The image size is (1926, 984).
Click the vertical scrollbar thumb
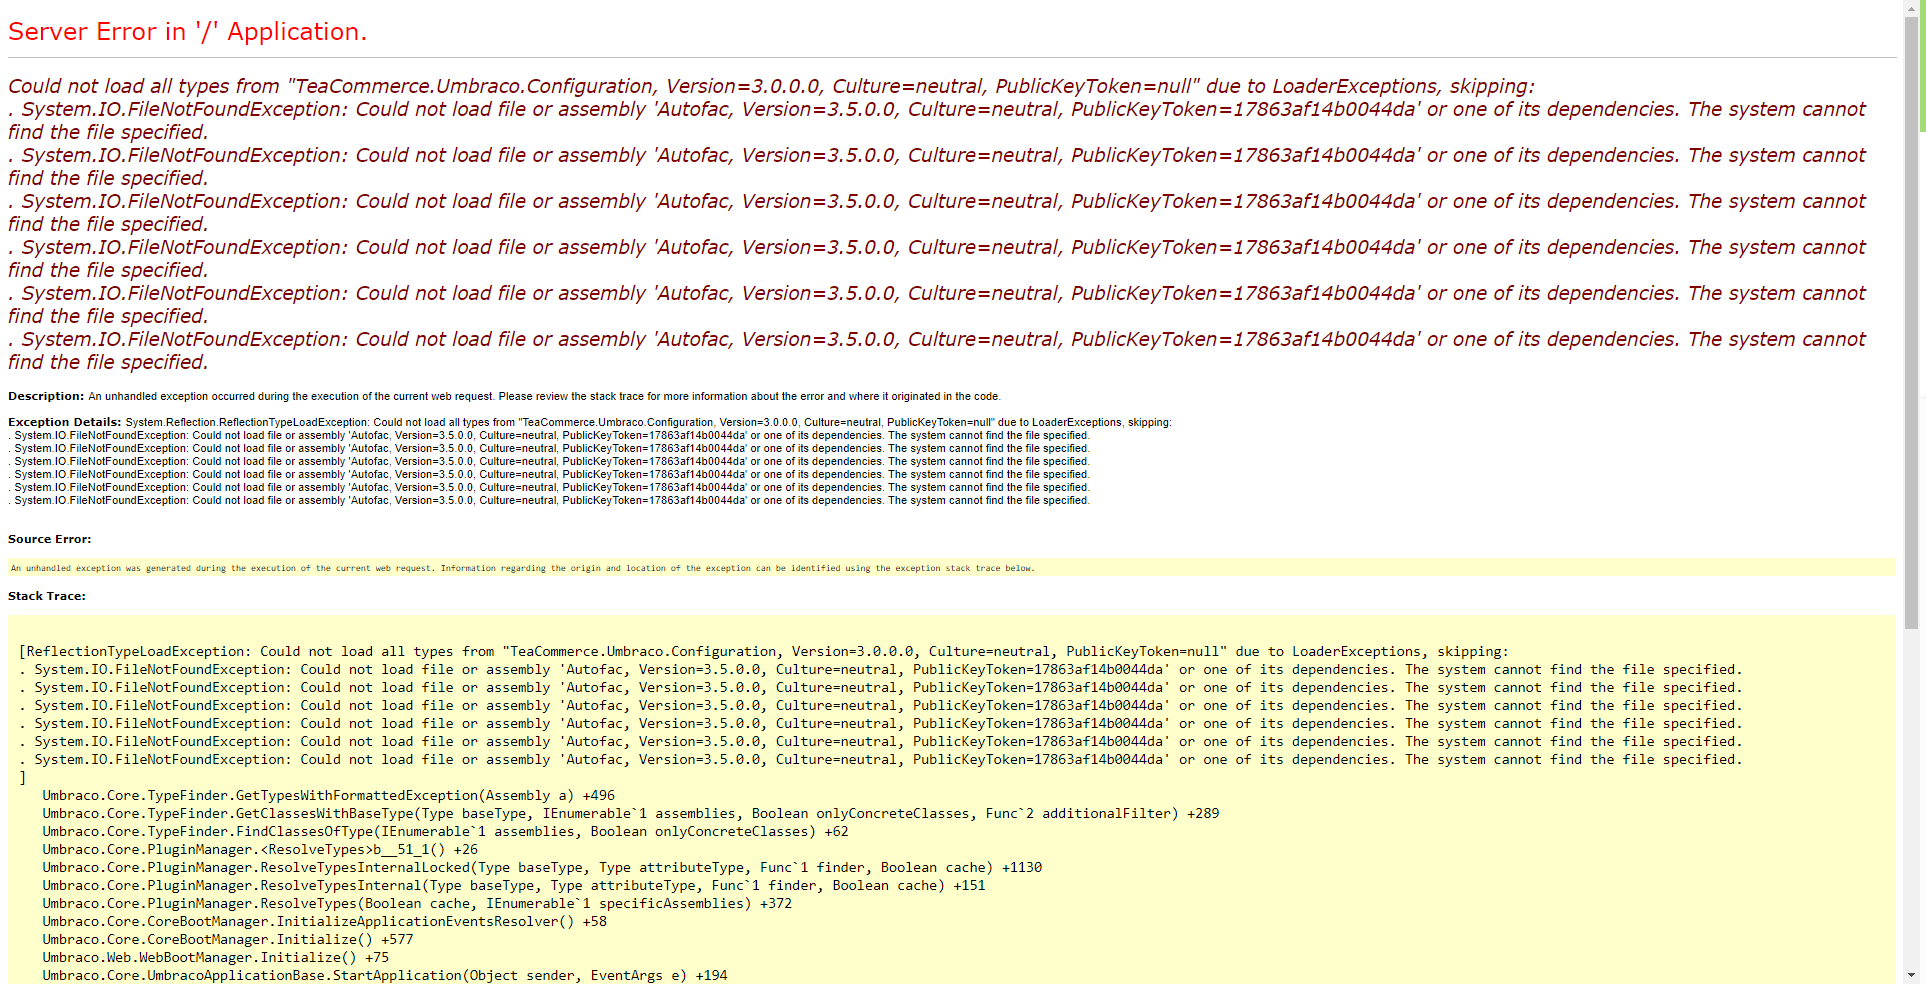[1911, 322]
